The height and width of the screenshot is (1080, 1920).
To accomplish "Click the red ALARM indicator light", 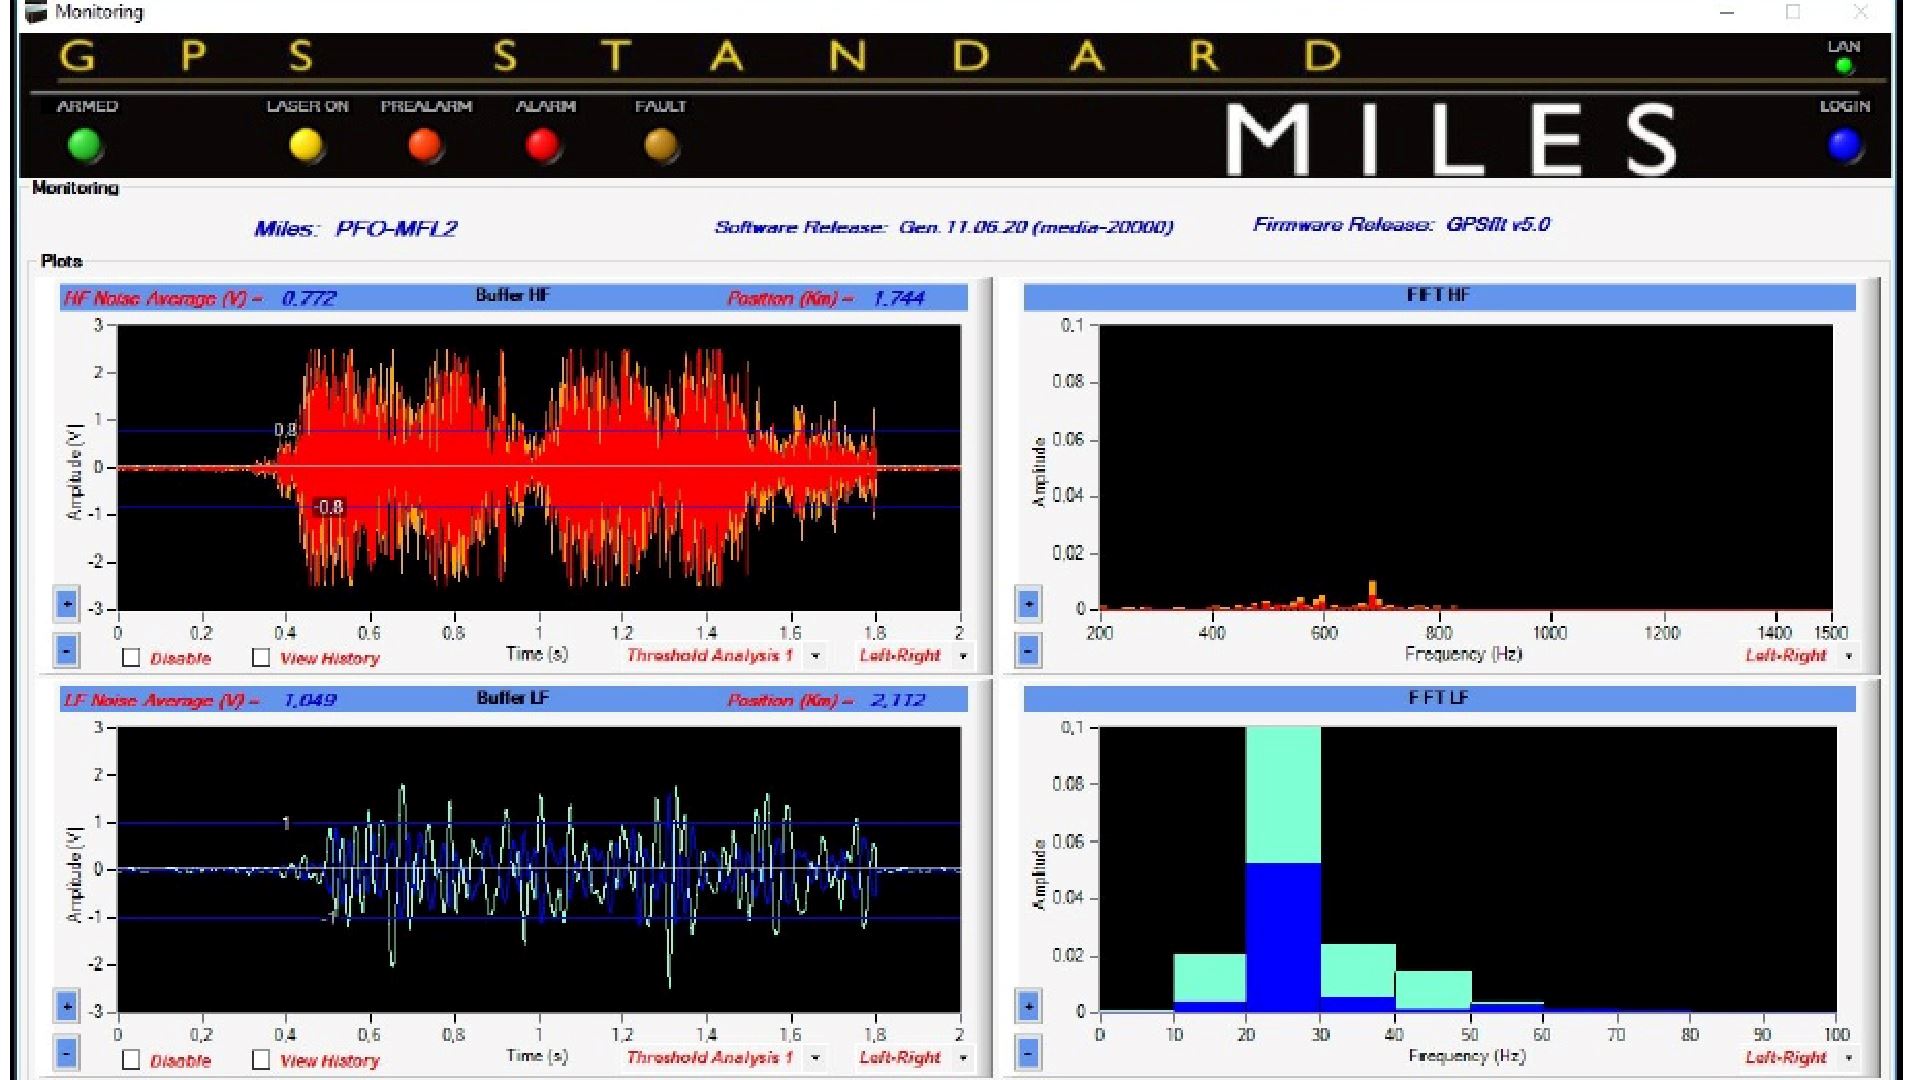I will coord(543,146).
